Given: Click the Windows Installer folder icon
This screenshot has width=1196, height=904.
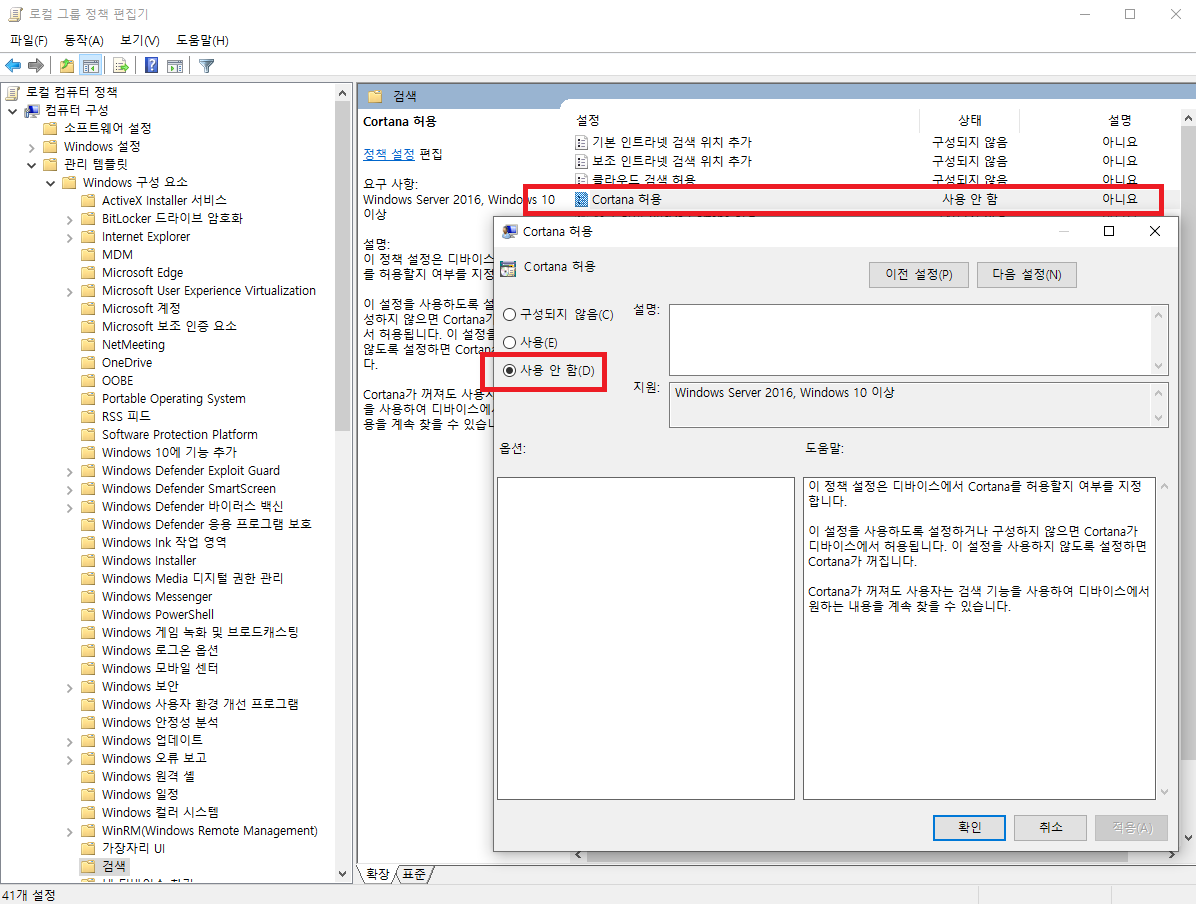Looking at the screenshot, I should tap(88, 560).
